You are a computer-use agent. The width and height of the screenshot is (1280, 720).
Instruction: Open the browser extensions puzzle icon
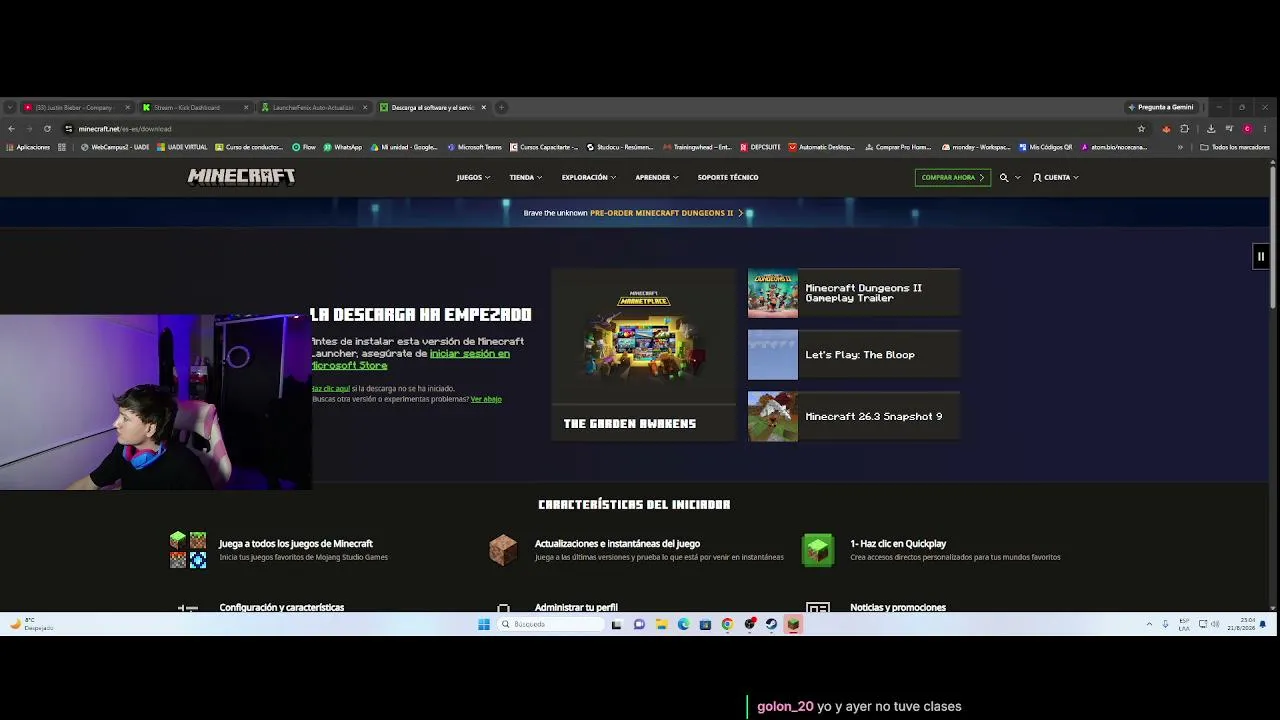click(1185, 128)
